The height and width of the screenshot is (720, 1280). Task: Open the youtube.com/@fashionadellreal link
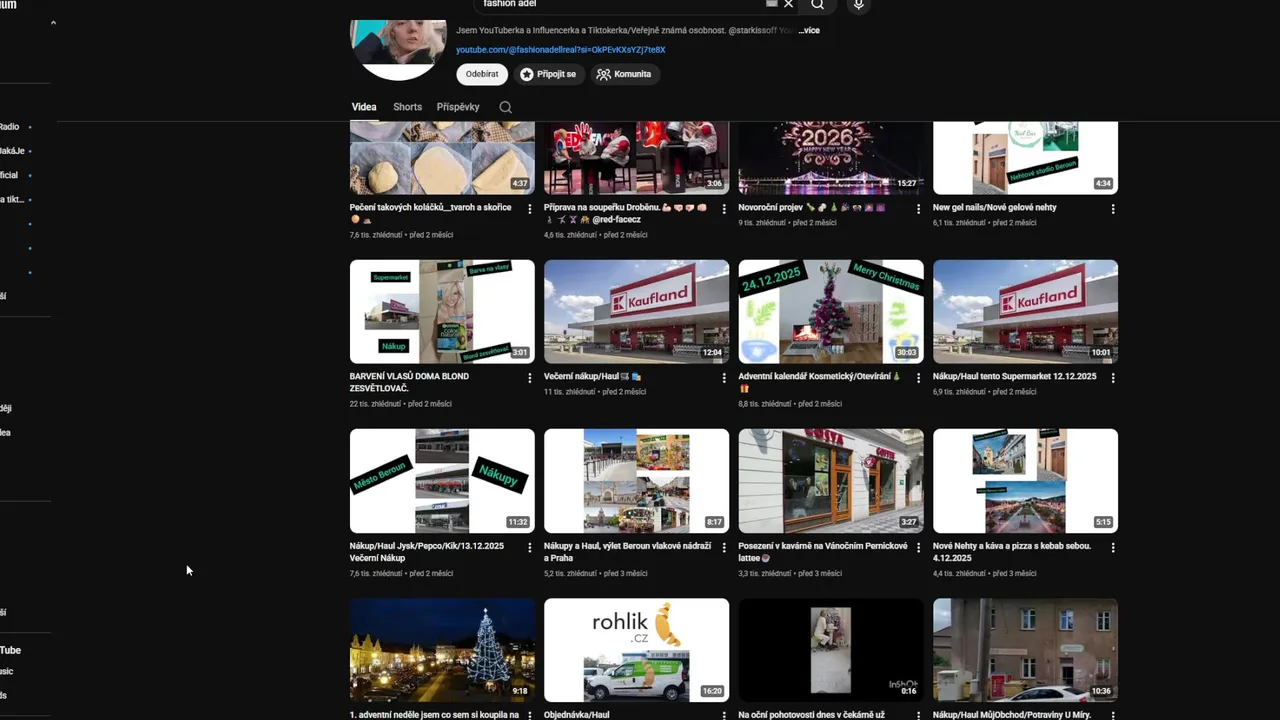(560, 50)
